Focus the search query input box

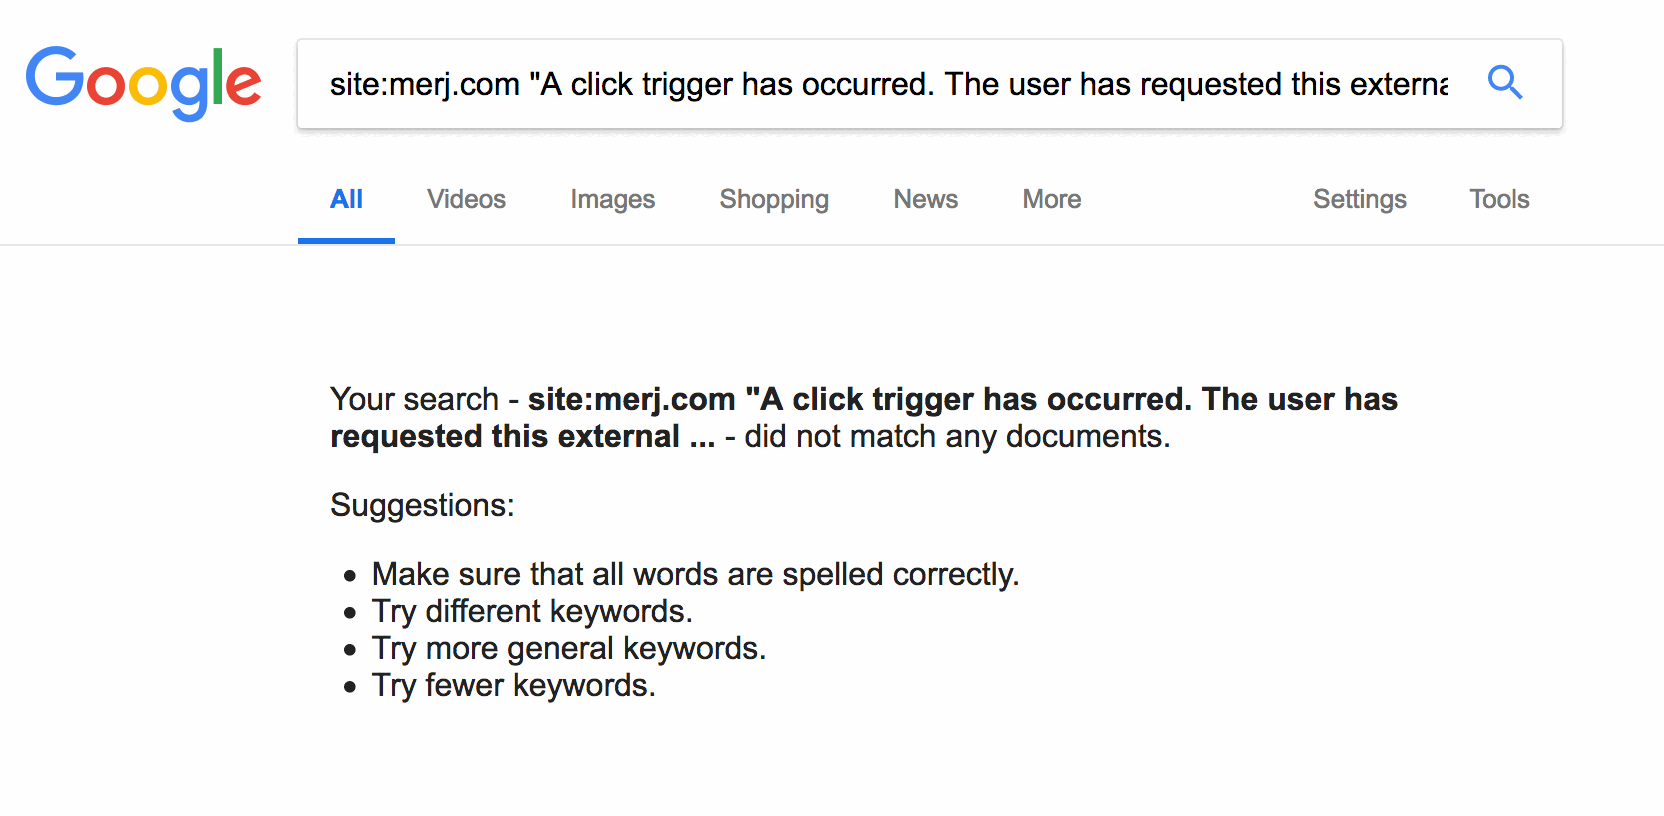(888, 84)
